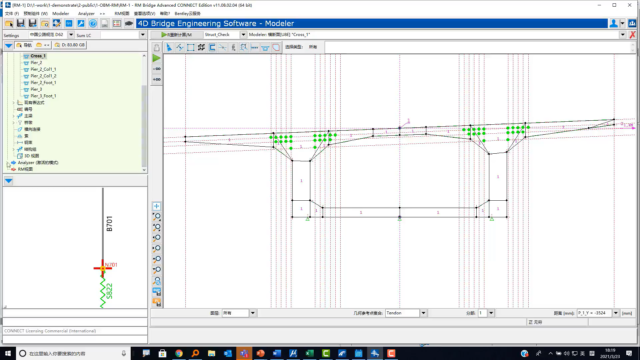The height and width of the screenshot is (360, 640).
Task: Click the [mm] units button
Action: (627, 313)
